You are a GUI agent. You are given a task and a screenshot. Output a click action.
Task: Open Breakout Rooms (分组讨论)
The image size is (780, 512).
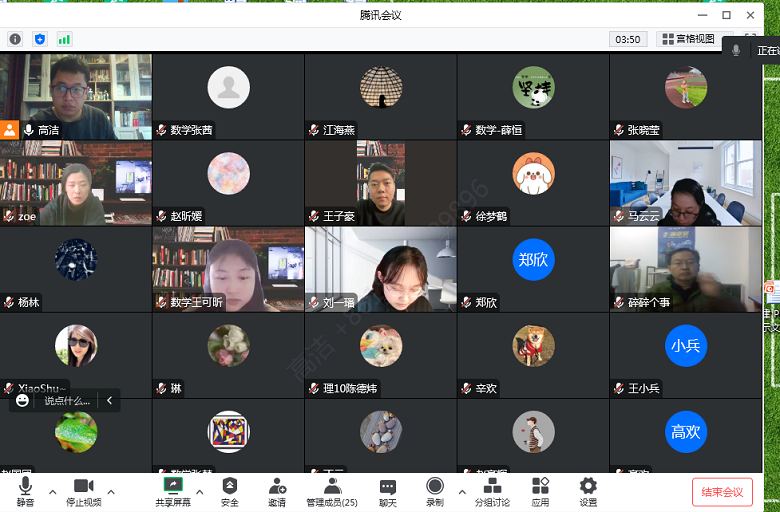492,491
